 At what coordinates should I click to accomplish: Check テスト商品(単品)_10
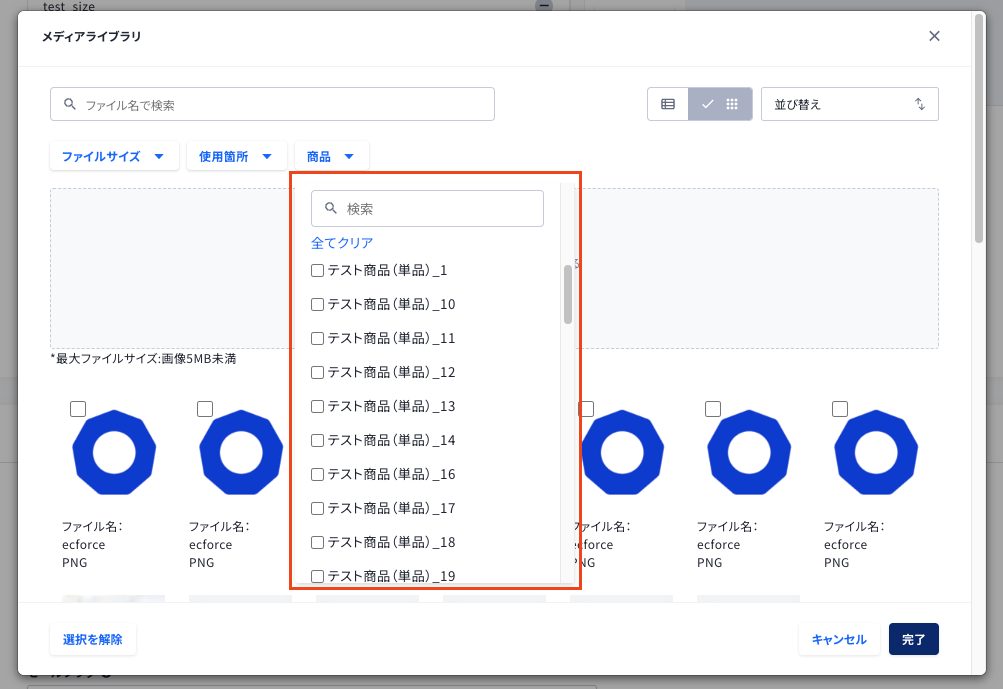(317, 305)
